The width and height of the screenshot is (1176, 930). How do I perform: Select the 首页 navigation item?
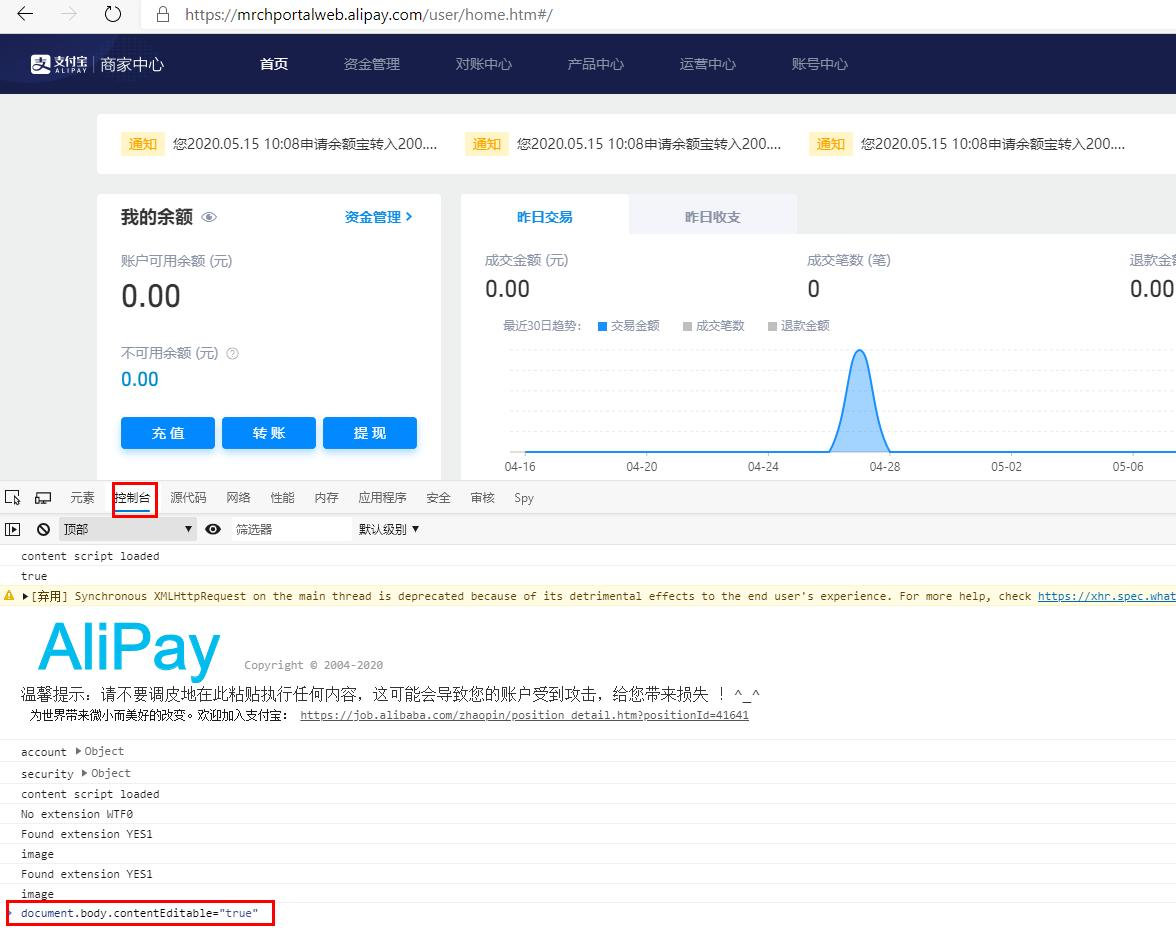[274, 64]
